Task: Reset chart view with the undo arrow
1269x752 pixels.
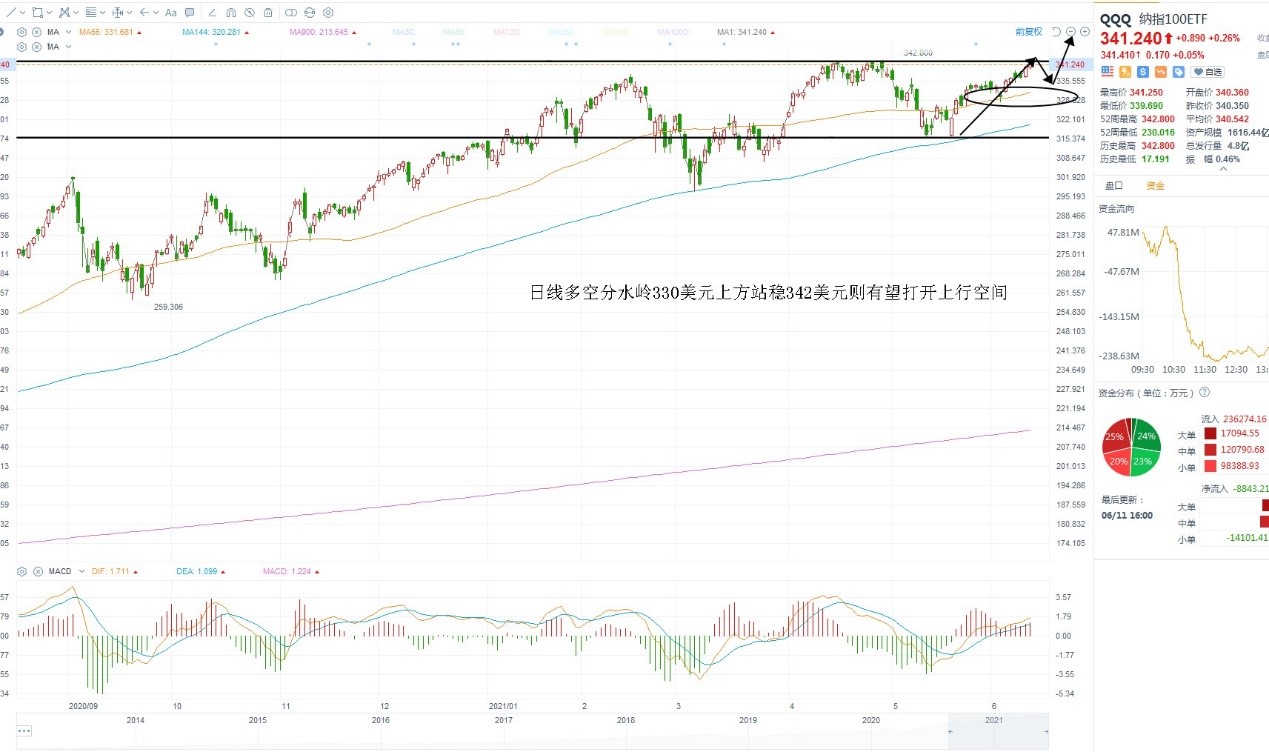Action: [x=1057, y=32]
